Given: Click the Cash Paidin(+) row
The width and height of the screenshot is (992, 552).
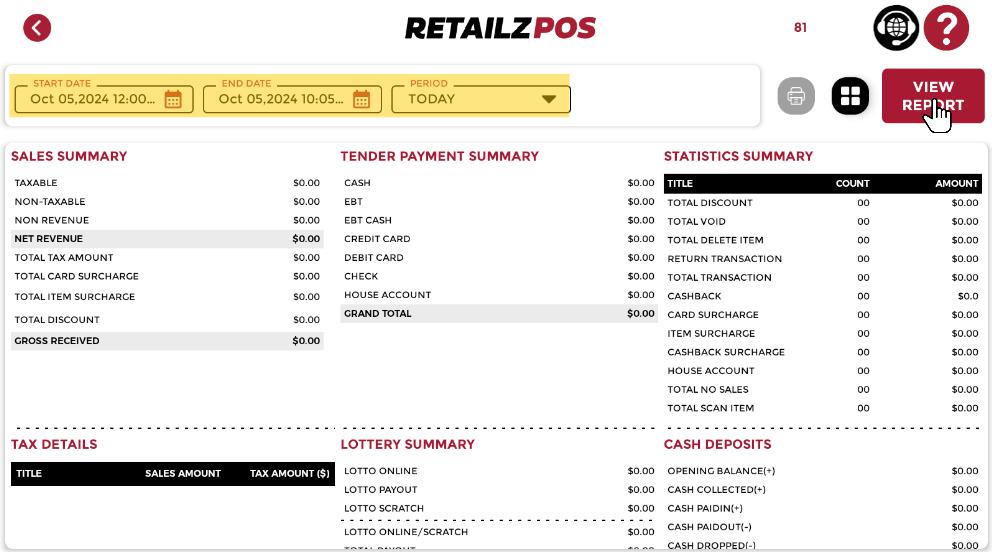Looking at the screenshot, I should point(822,508).
